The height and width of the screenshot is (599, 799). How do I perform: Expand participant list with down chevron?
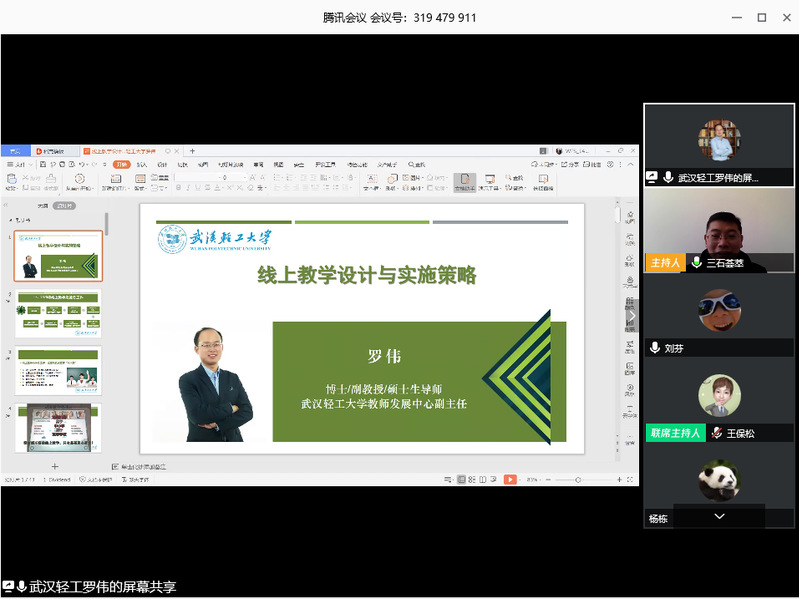click(719, 516)
